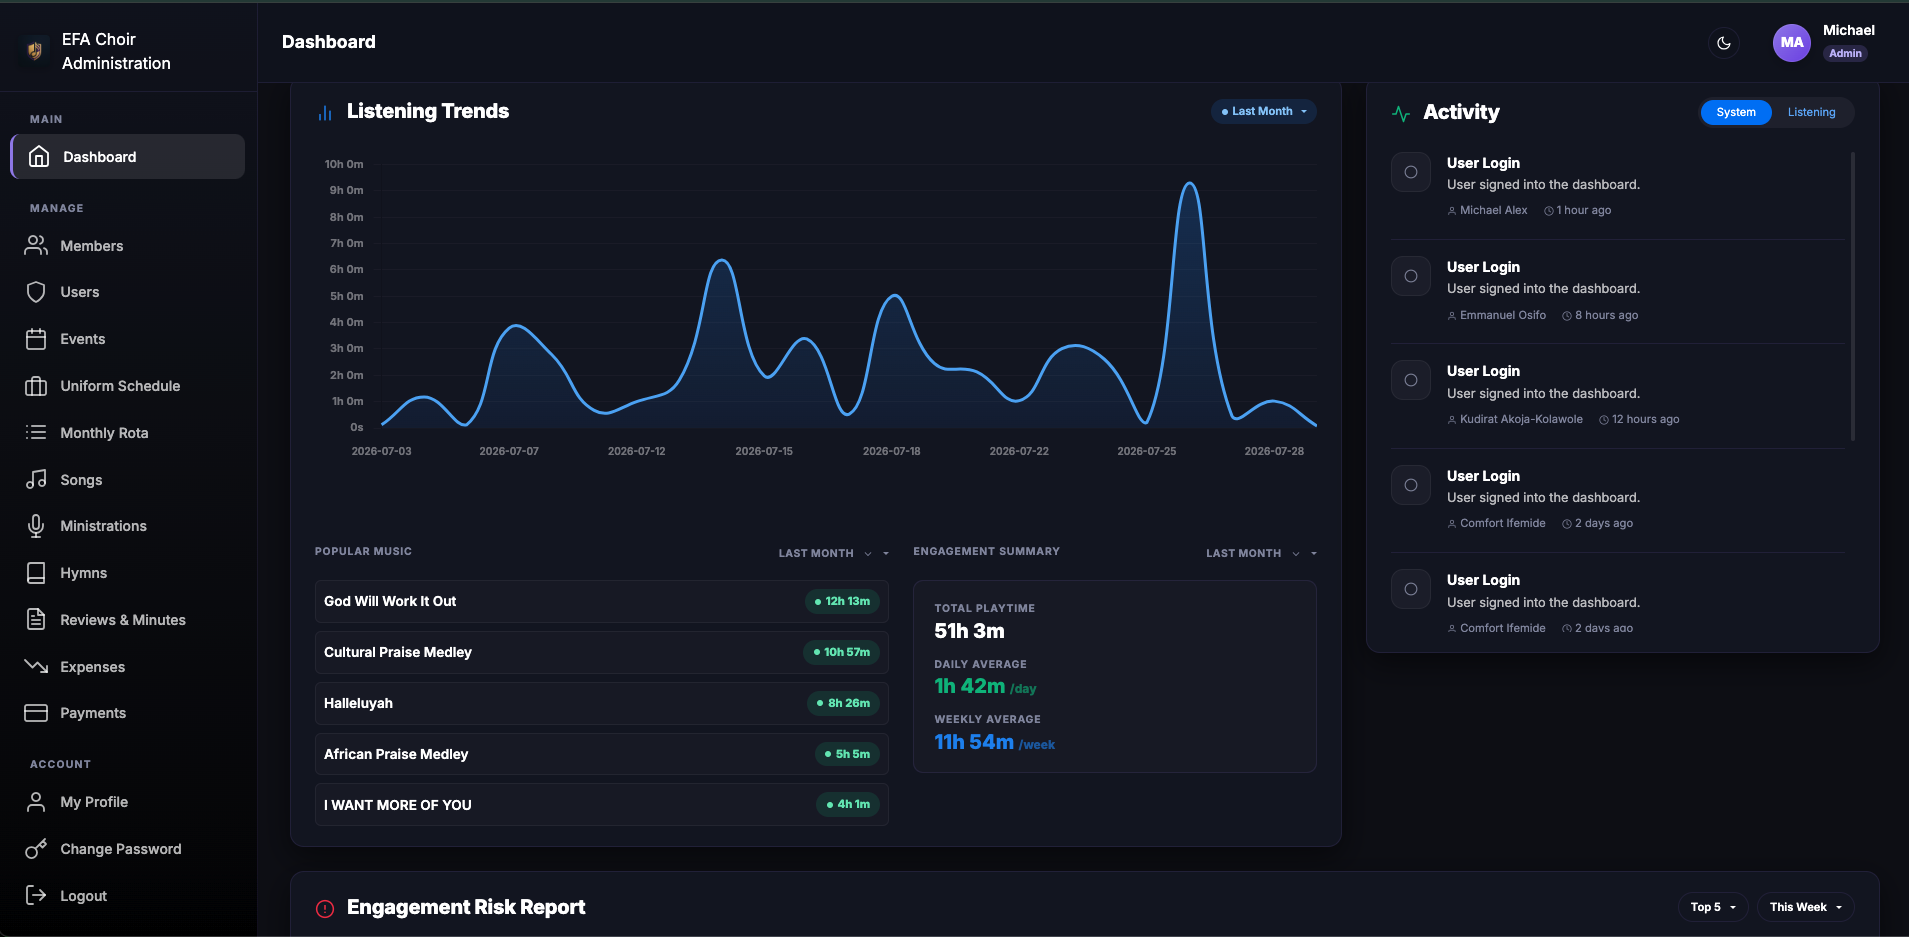Click the Users shield icon
1909x937 pixels.
[36, 292]
